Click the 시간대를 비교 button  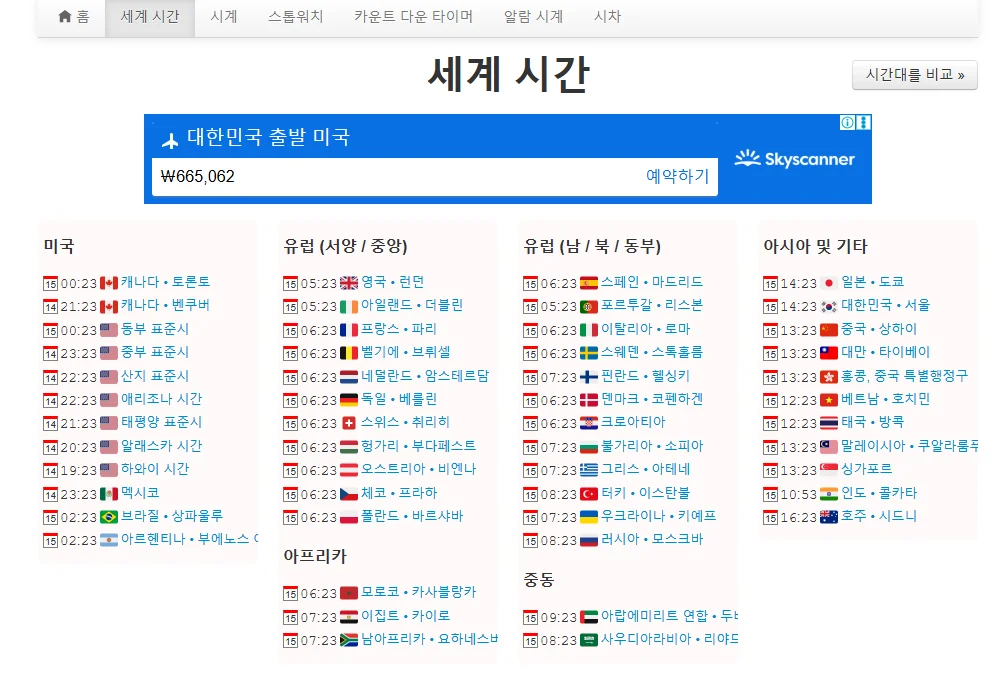pyautogui.click(x=913, y=75)
